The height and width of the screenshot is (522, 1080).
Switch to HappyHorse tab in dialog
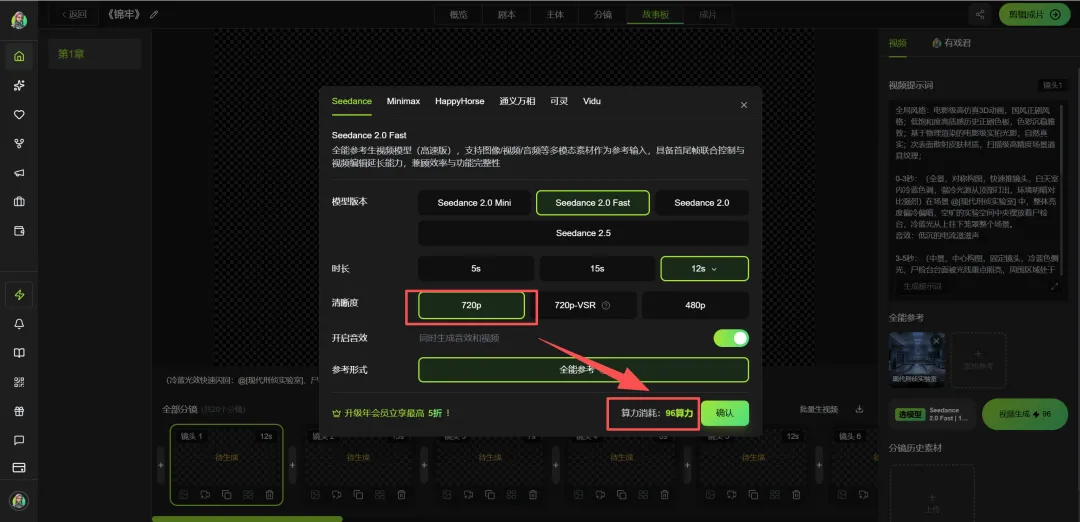coord(459,101)
